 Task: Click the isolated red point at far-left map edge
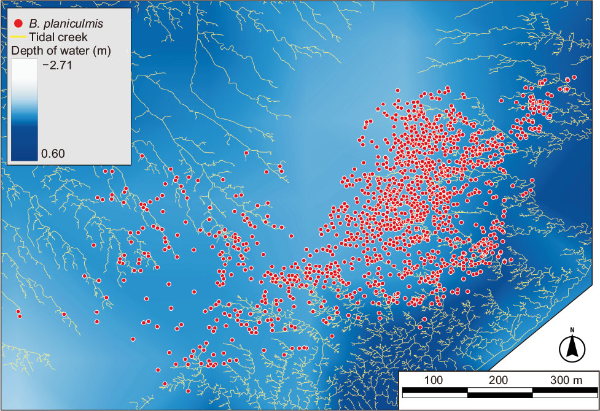[18, 314]
